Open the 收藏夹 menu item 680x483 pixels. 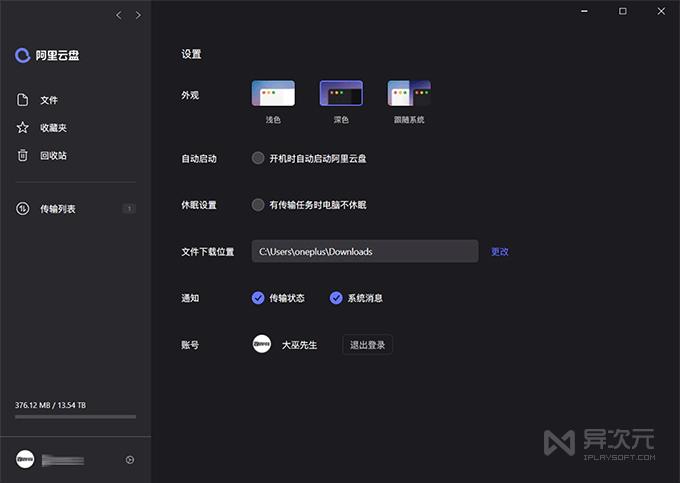(53, 127)
